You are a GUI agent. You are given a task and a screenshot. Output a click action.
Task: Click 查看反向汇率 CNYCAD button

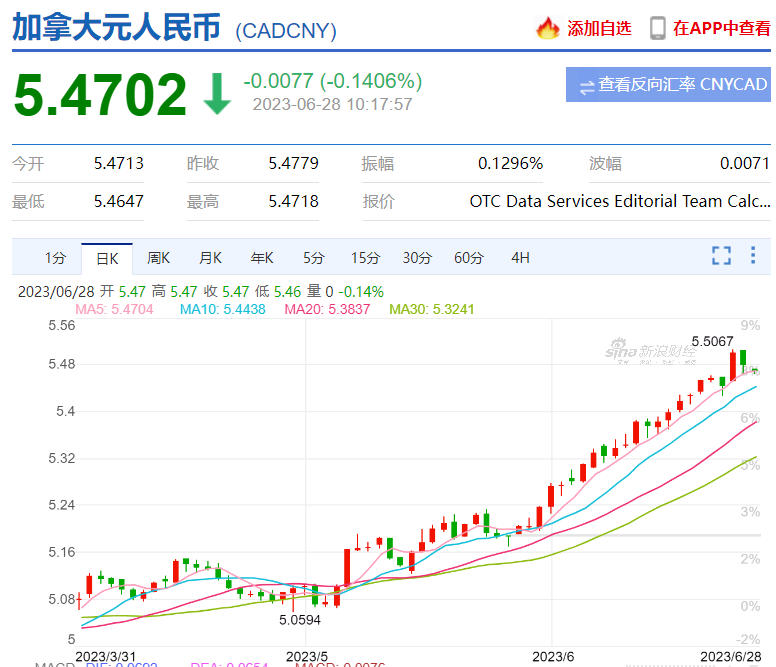point(668,86)
